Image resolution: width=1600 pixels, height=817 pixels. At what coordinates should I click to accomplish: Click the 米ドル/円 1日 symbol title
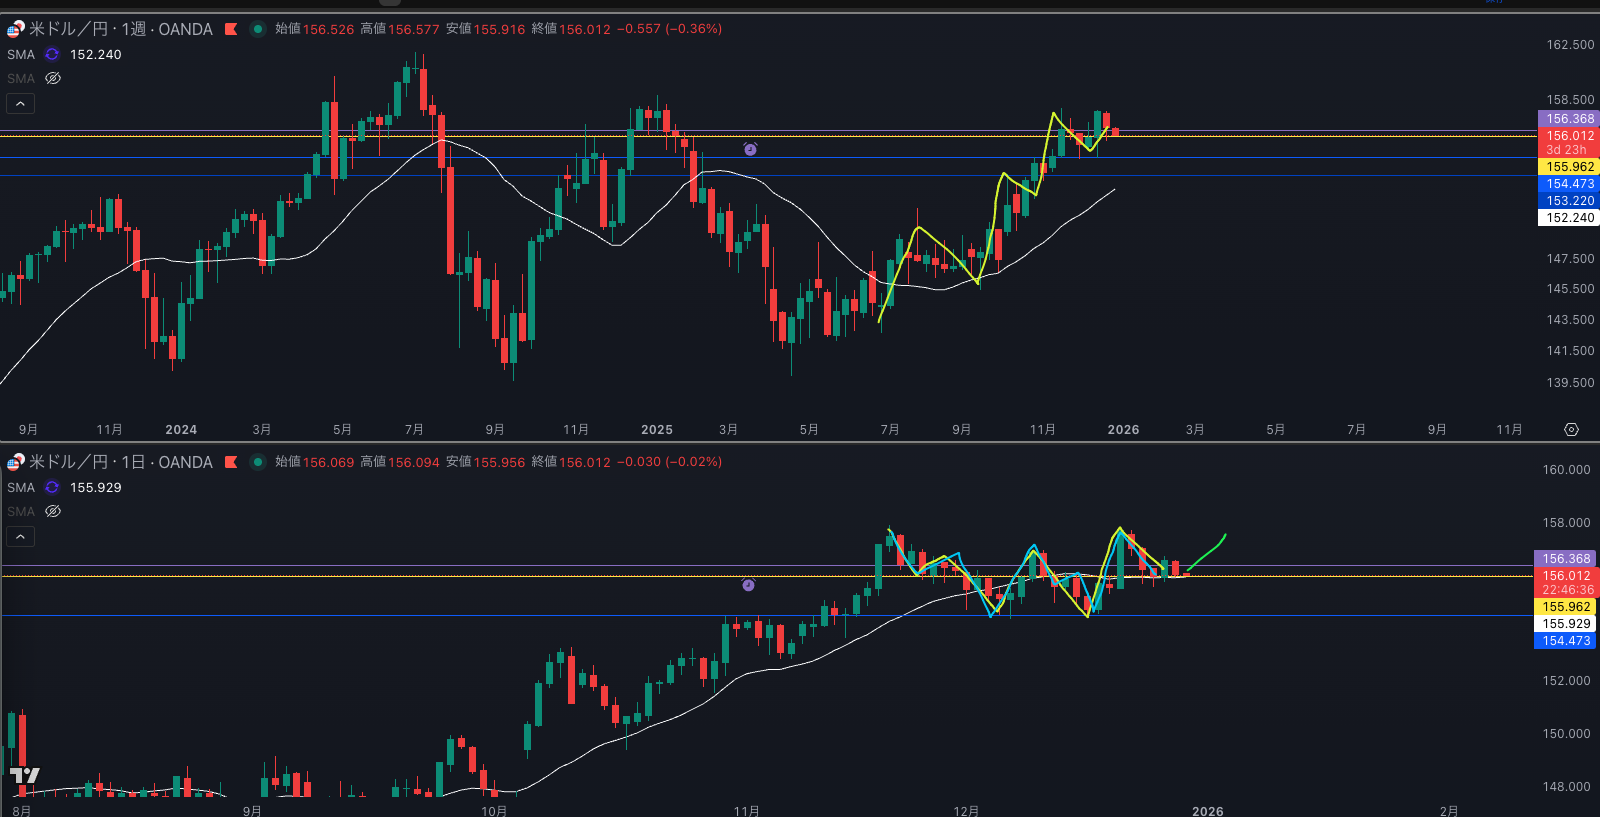tap(120, 462)
